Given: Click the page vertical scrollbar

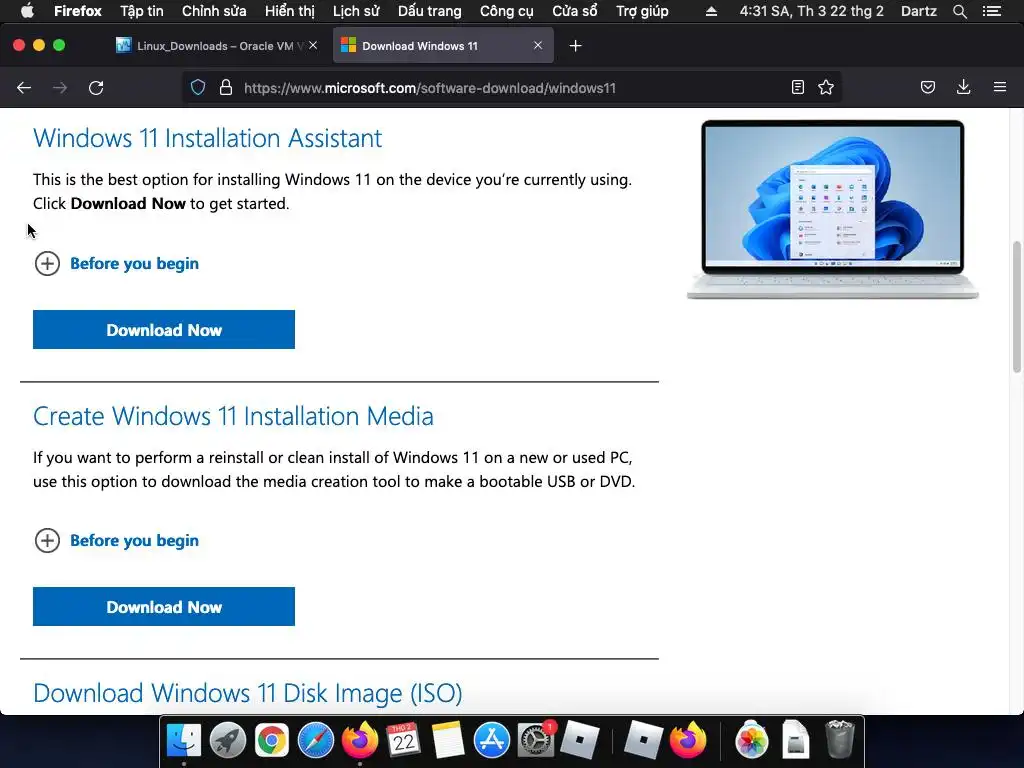Looking at the screenshot, I should 1017,307.
